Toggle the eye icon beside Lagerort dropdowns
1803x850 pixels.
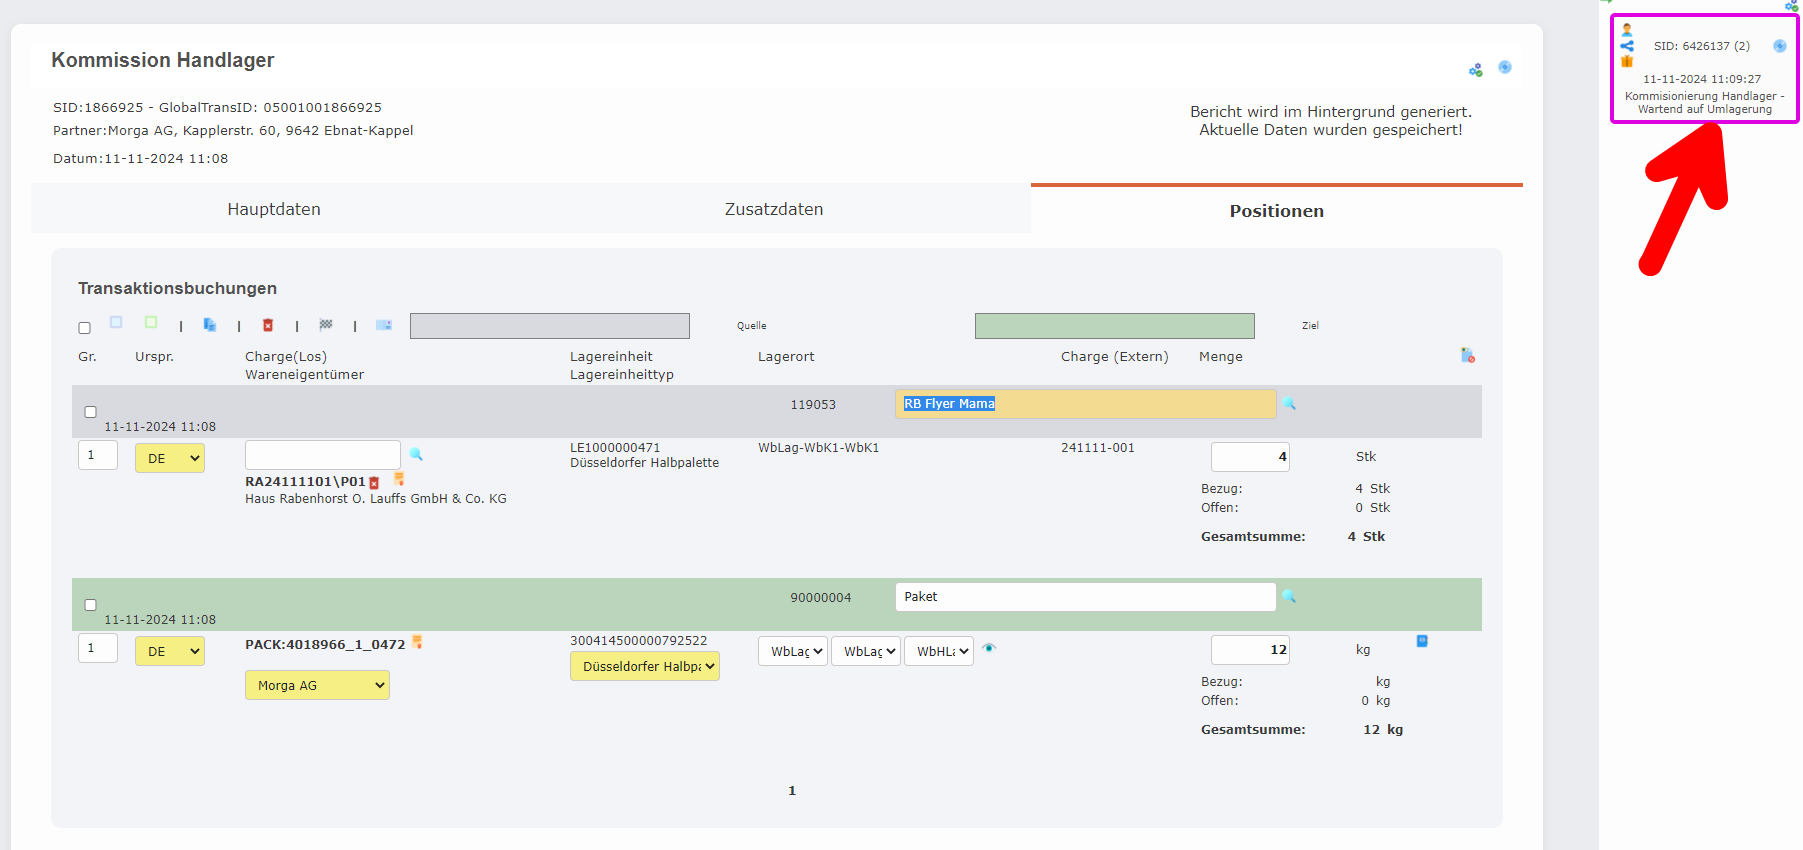(989, 648)
